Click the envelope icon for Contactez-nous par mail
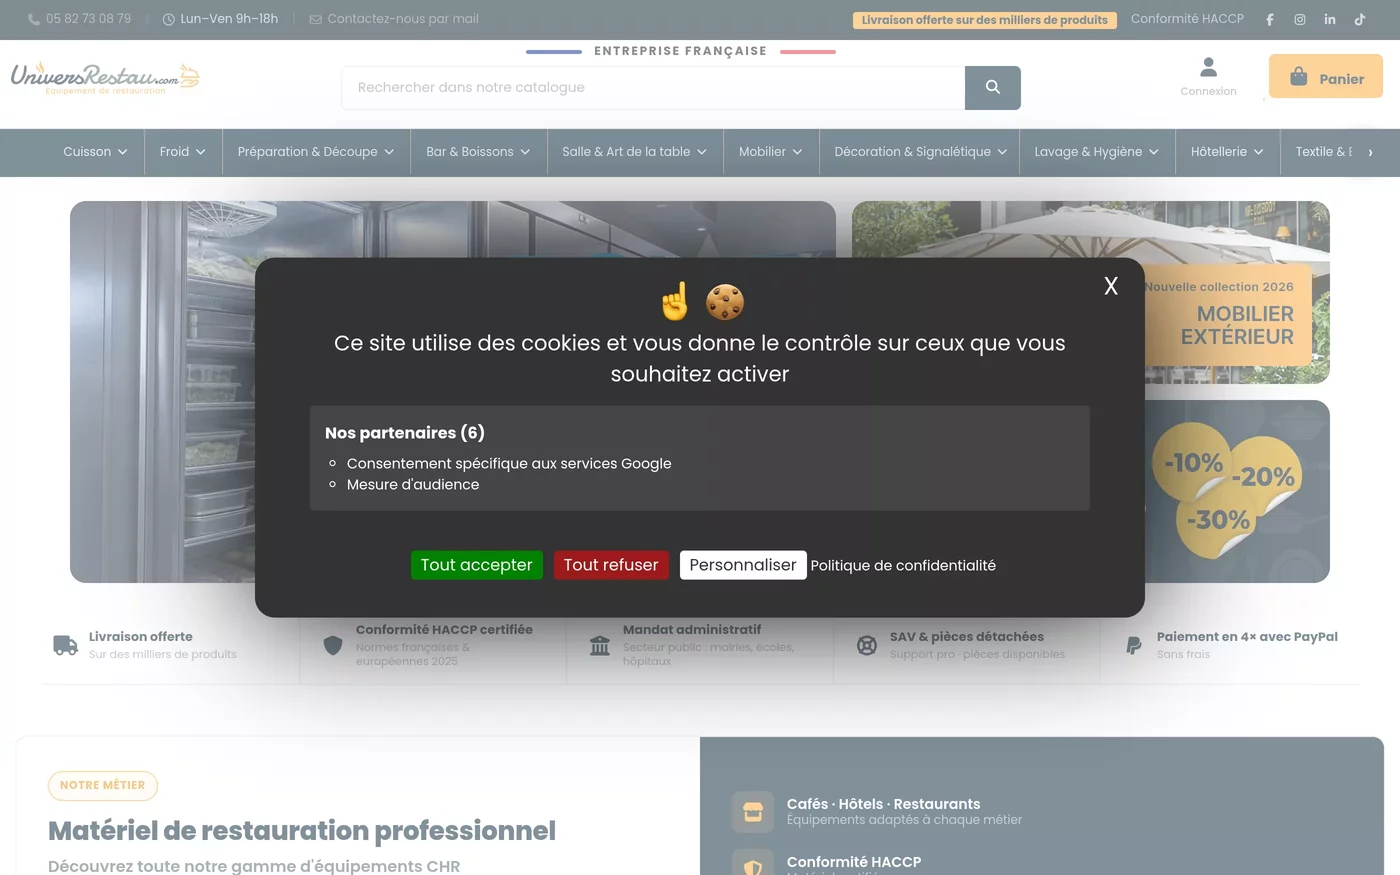The image size is (1400, 875). [x=315, y=19]
